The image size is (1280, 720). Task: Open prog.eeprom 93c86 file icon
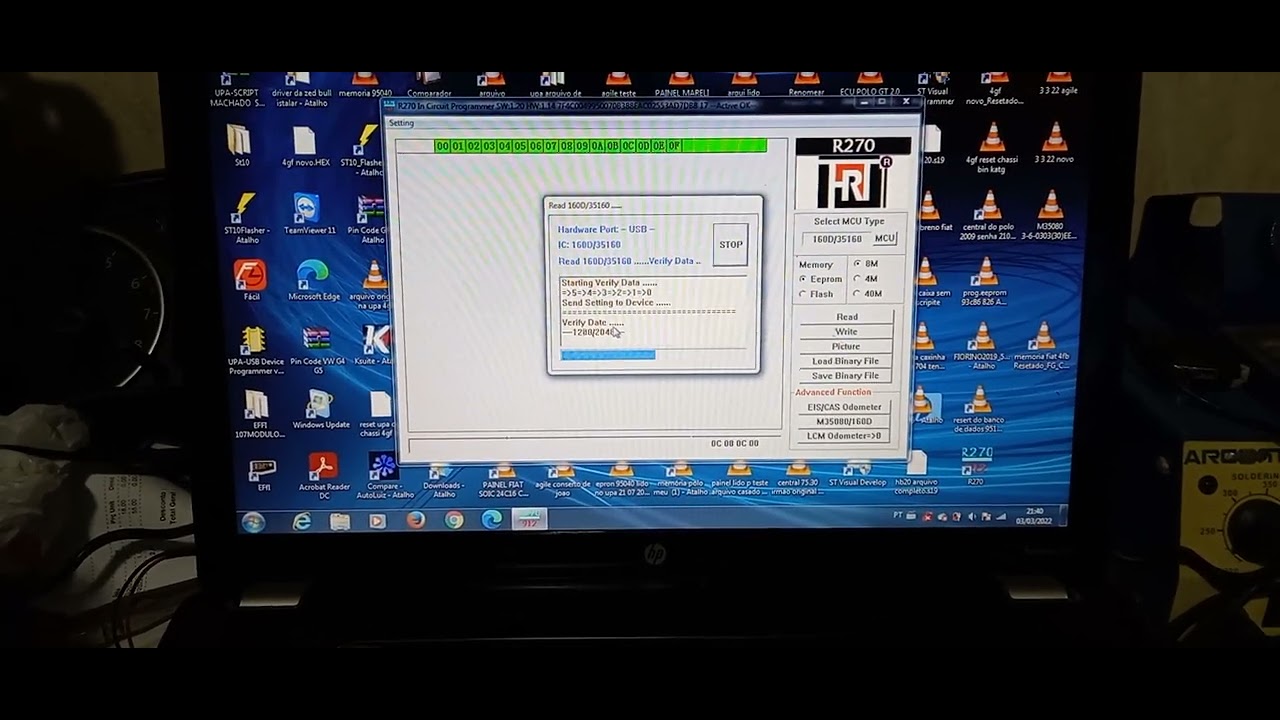(985, 271)
